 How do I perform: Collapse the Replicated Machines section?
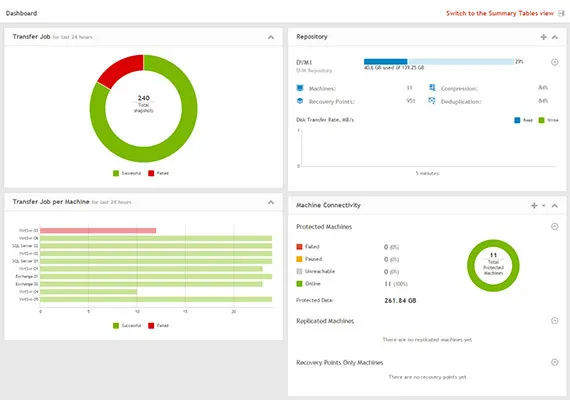tap(554, 321)
